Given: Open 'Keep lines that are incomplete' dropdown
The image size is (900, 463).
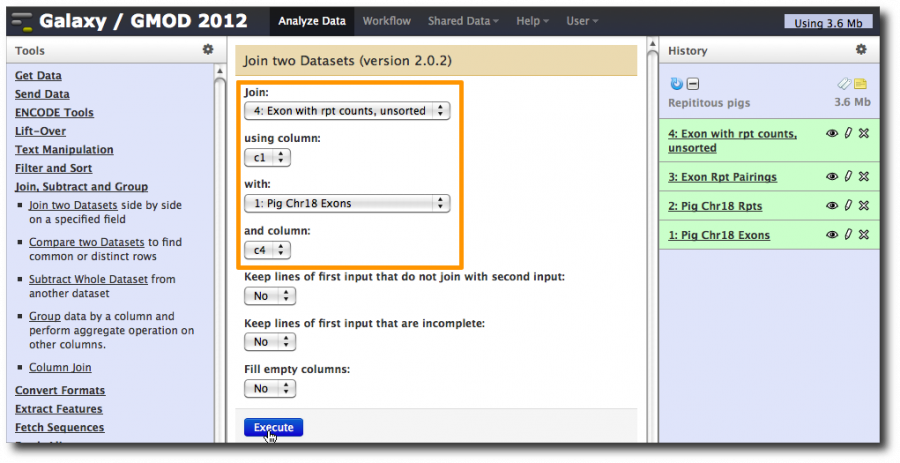Looking at the screenshot, I should click(270, 342).
